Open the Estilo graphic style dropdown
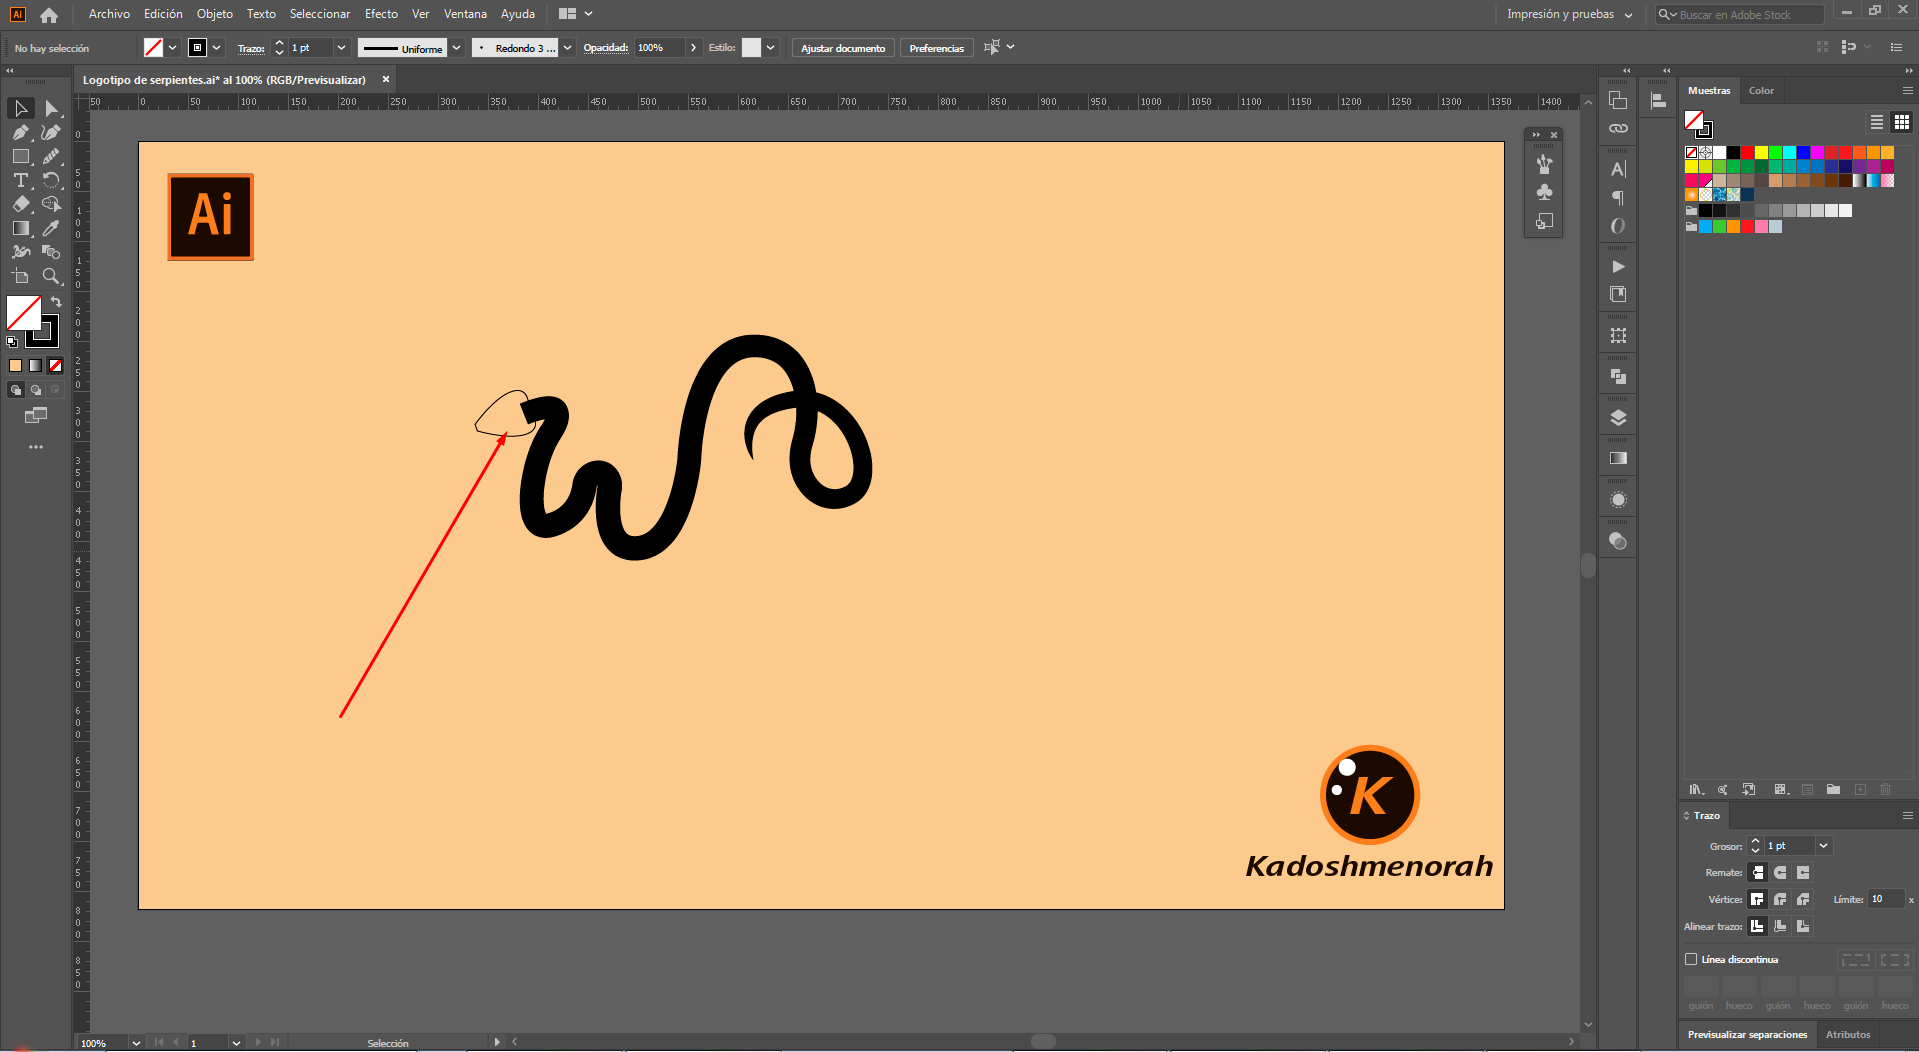 [770, 48]
